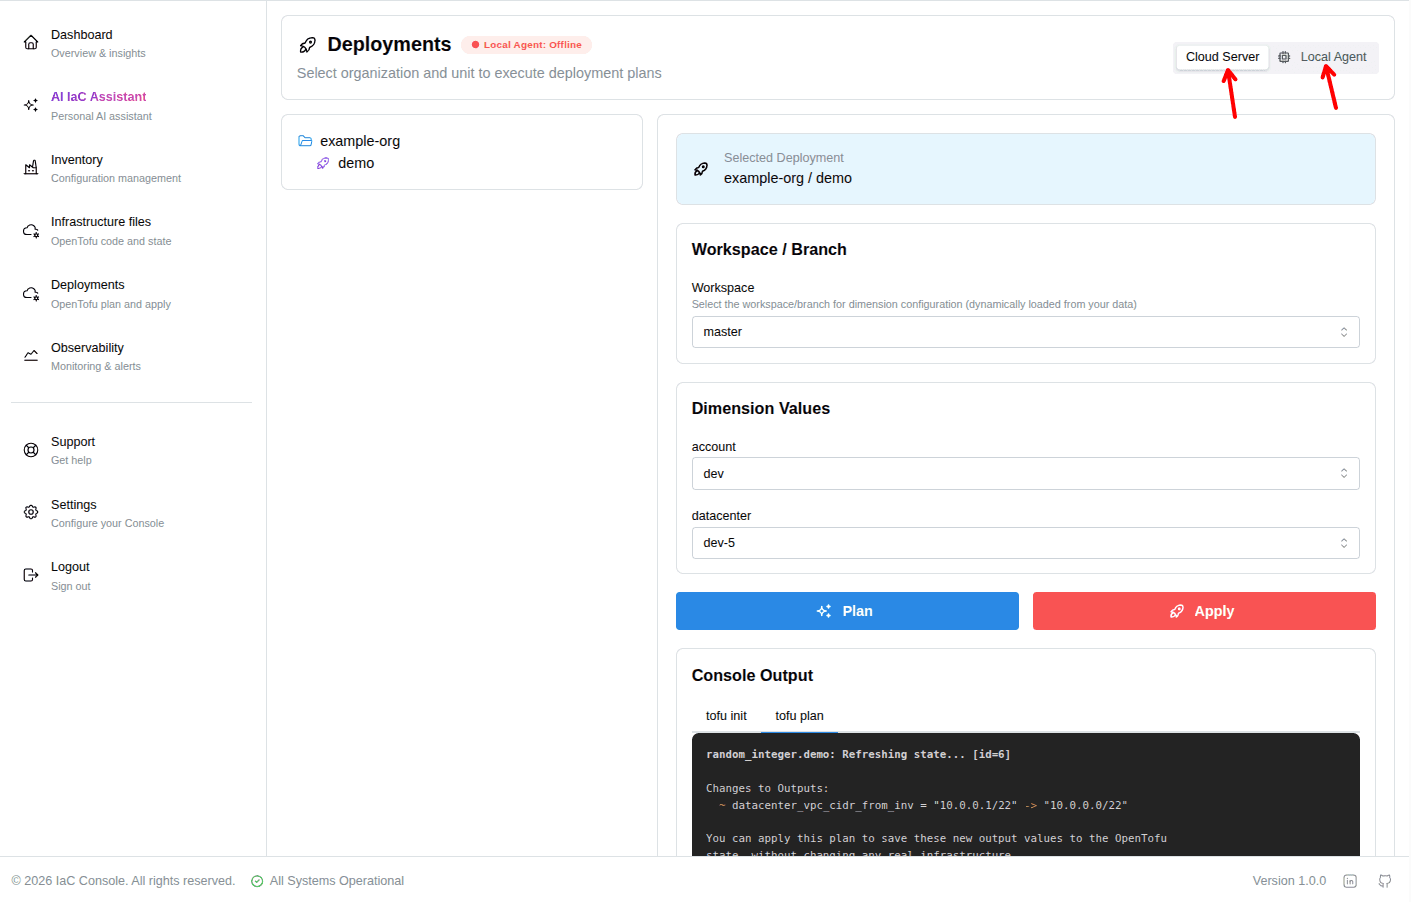
Task: Click the Apply button
Action: 1203,610
